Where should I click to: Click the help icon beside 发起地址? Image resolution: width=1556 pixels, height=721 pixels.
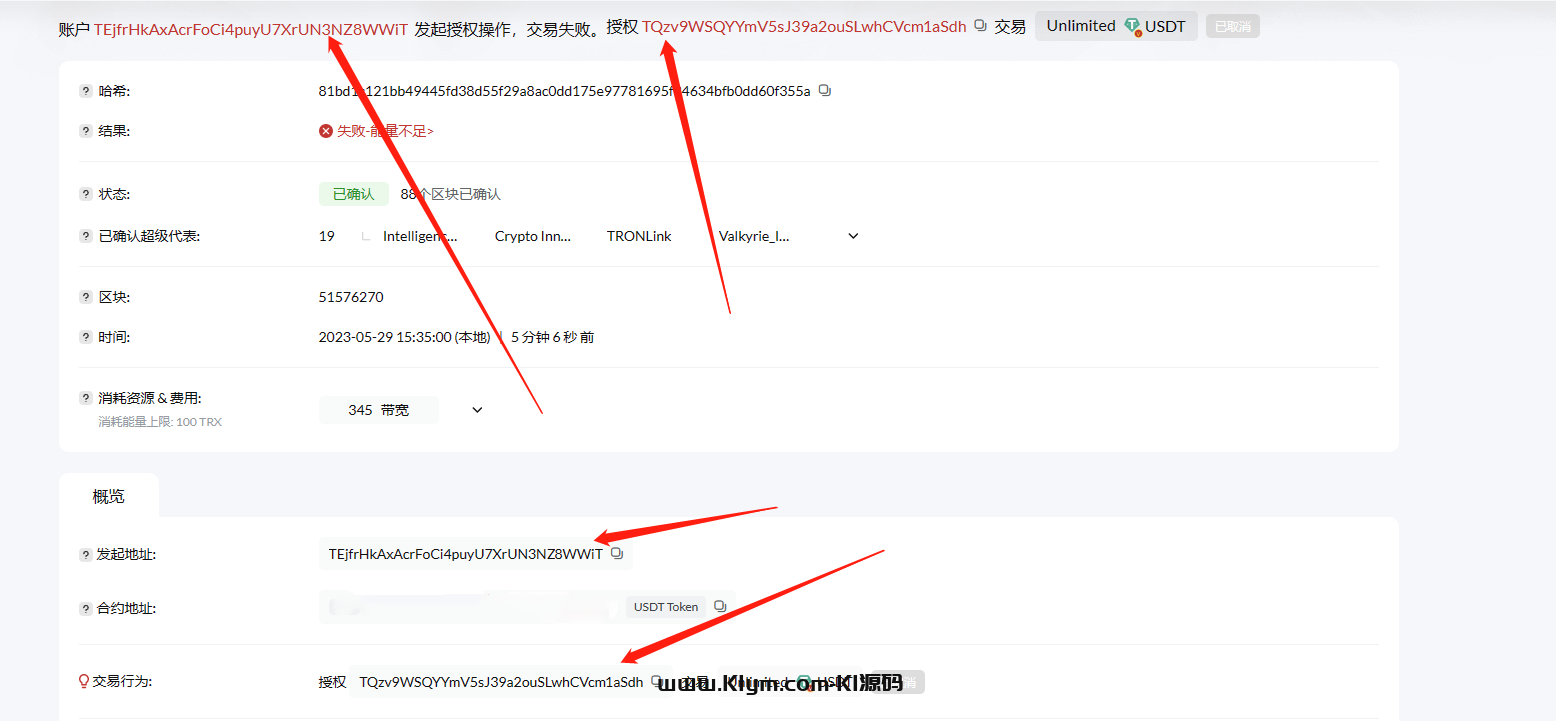click(86, 554)
